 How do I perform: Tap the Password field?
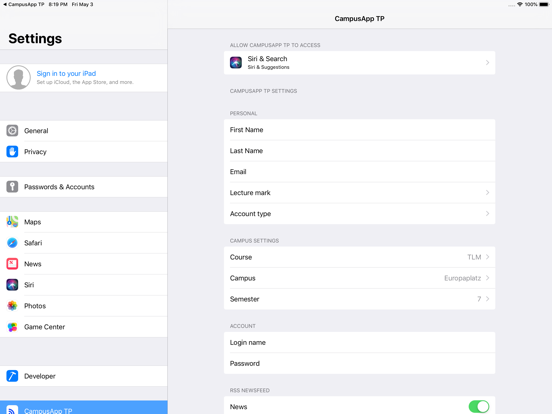[359, 363]
